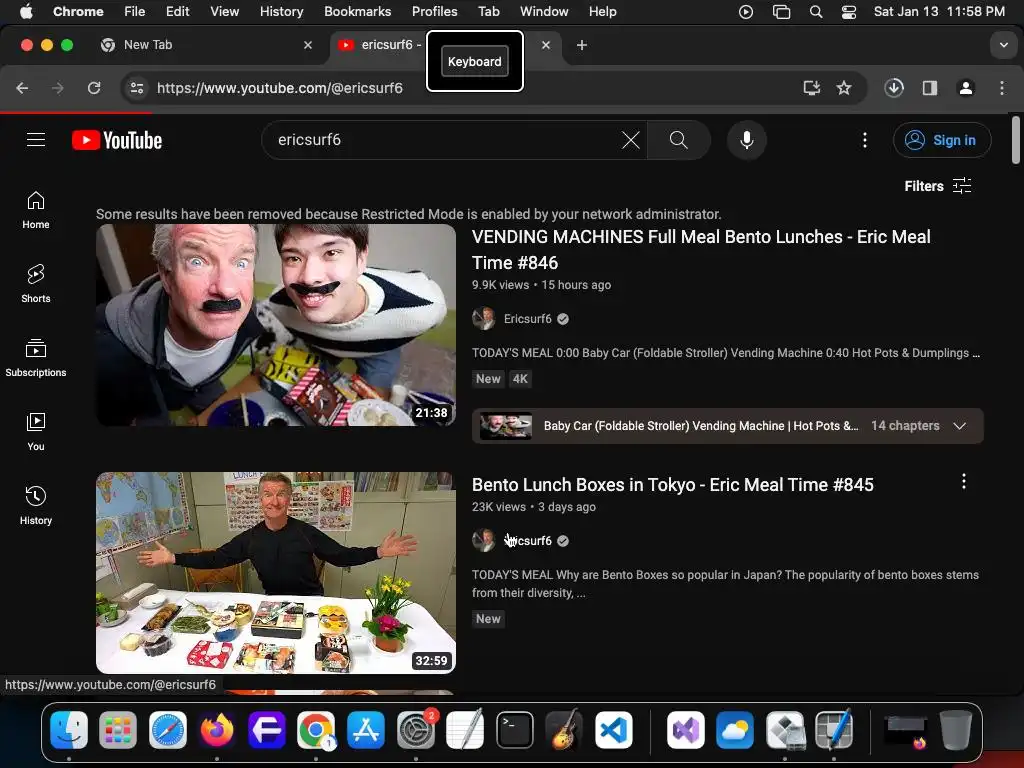1024x768 pixels.
Task: Click the channel avatar for video #846
Action: (x=483, y=319)
